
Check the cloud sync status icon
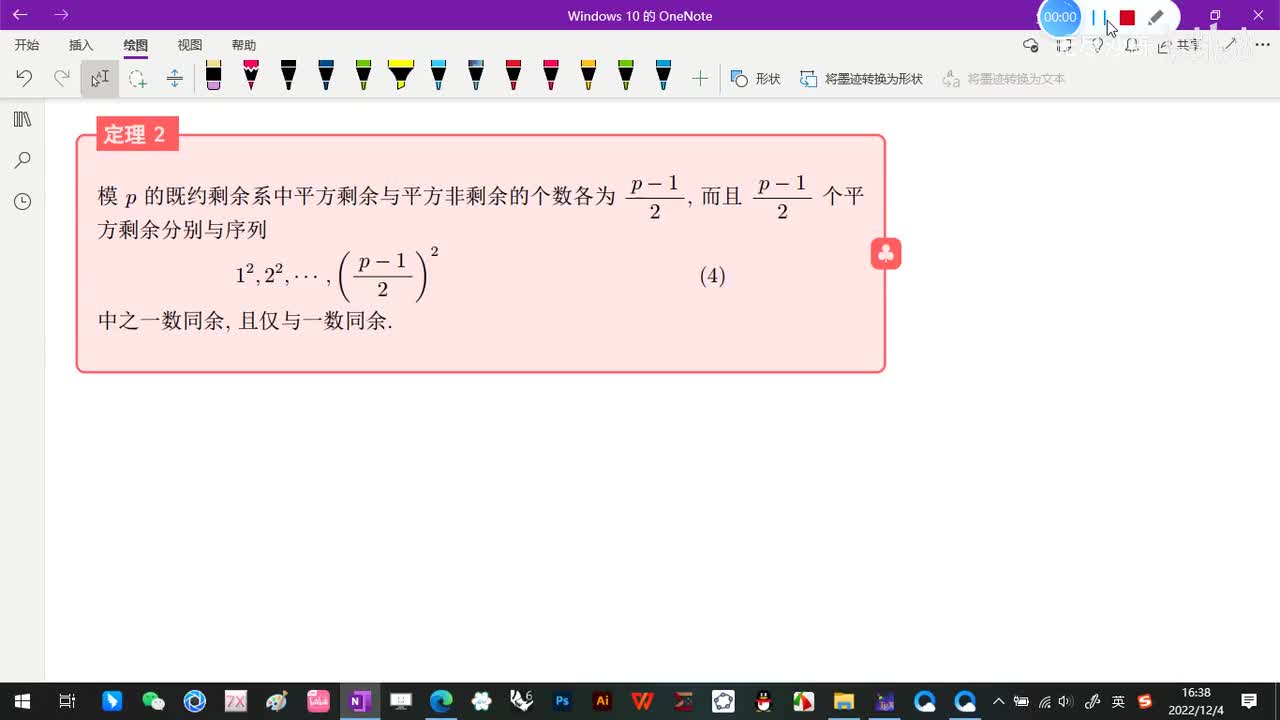click(1031, 45)
